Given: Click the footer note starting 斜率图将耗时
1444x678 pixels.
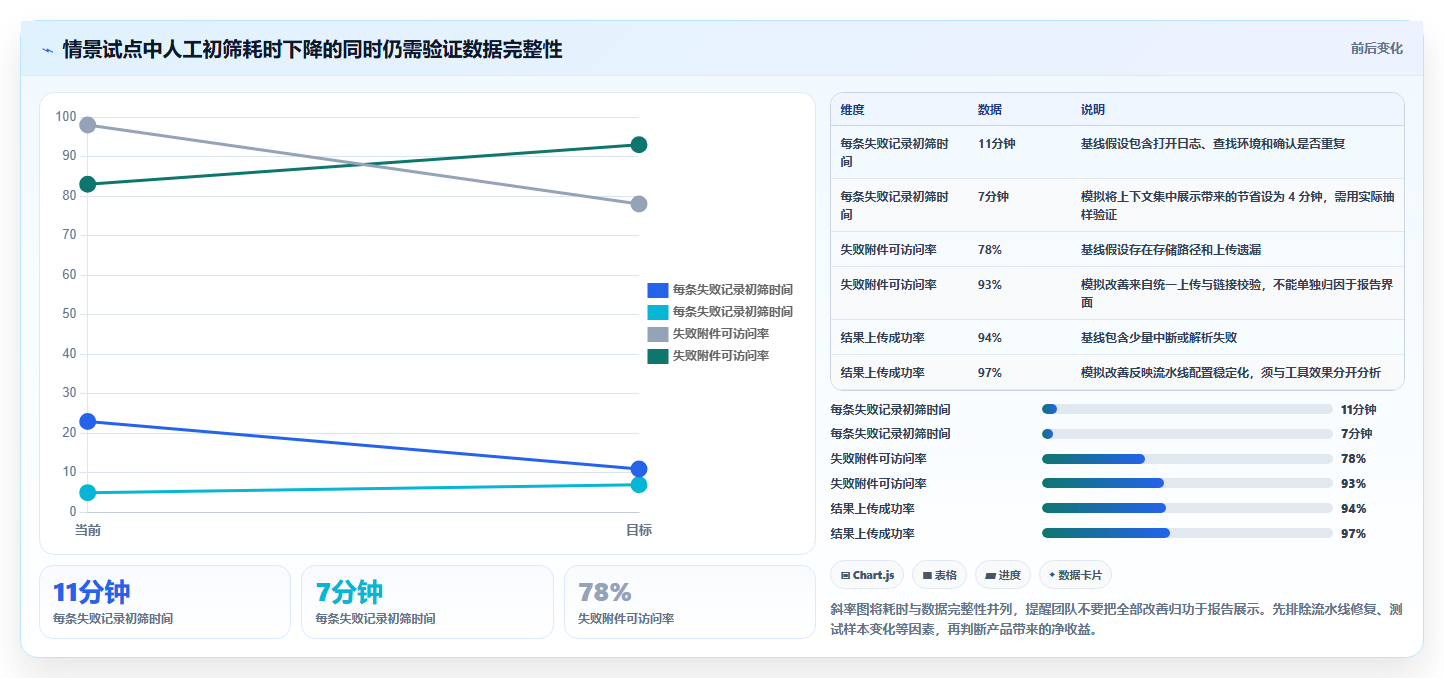Looking at the screenshot, I should [x=1117, y=619].
